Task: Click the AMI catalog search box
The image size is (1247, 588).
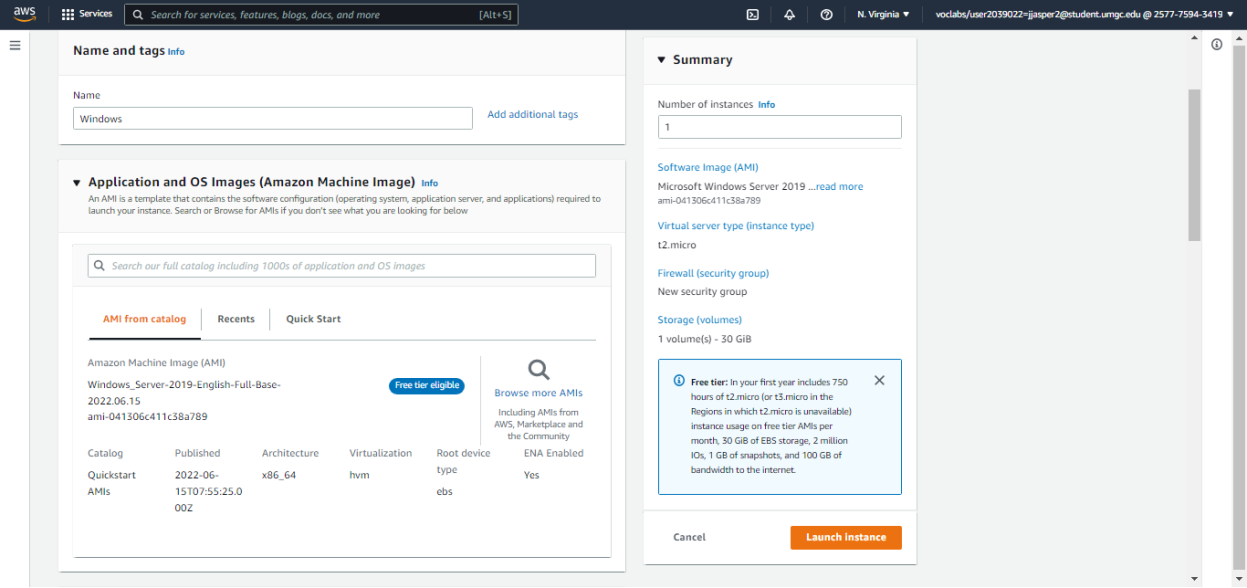Action: pyautogui.click(x=342, y=266)
